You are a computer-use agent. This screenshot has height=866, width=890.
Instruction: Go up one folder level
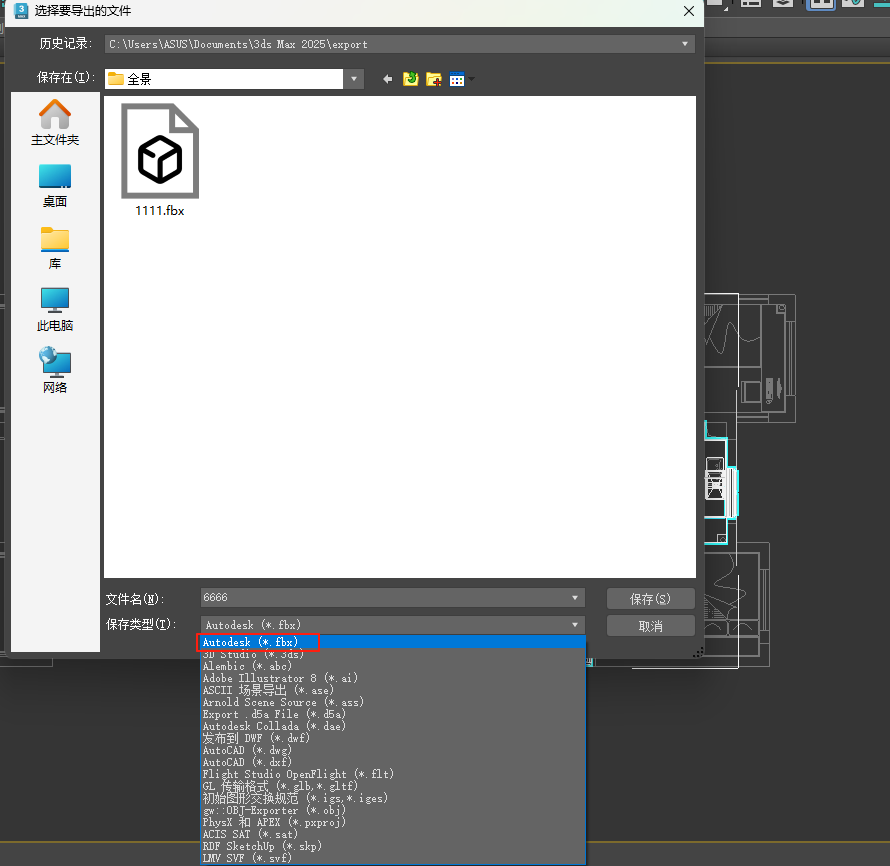(x=410, y=79)
